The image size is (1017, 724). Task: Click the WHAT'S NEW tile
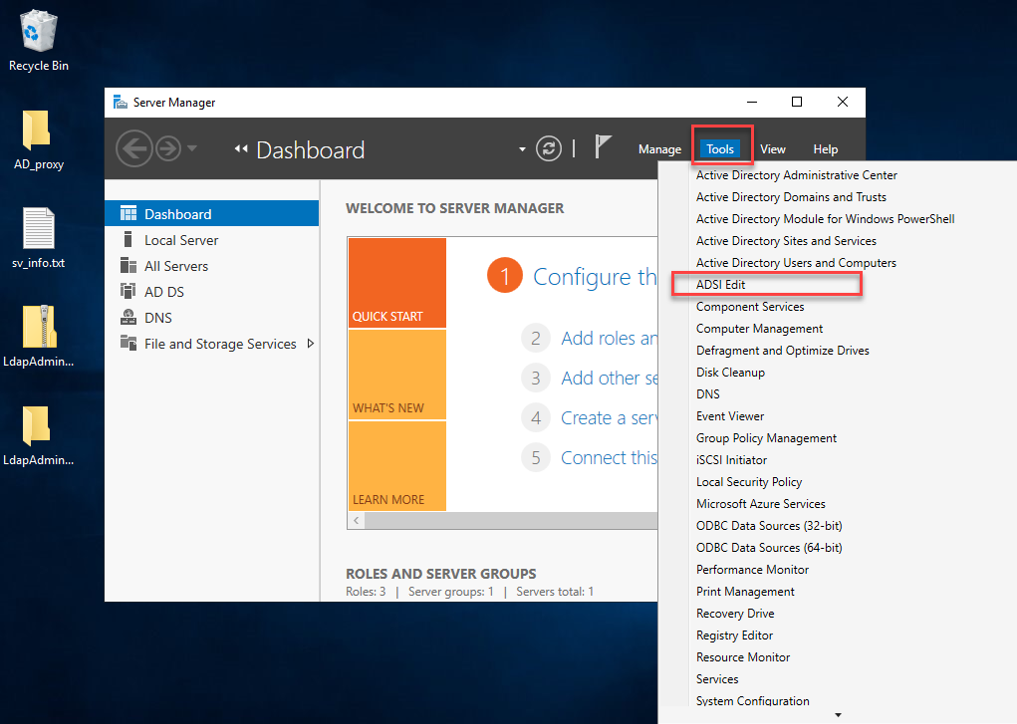(398, 374)
